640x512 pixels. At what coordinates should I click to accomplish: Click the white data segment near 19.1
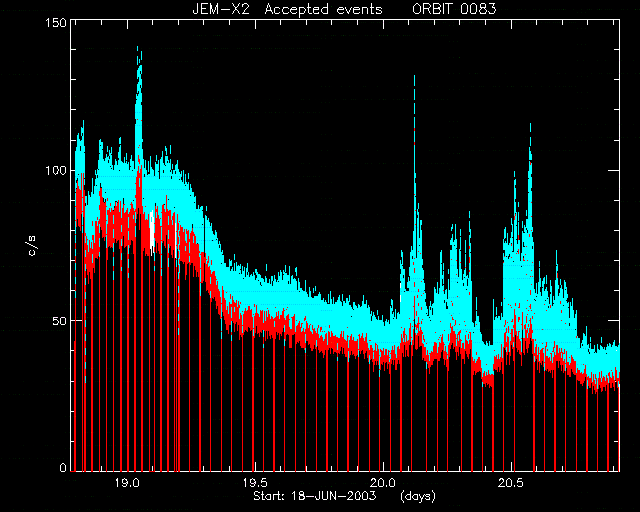(152, 232)
